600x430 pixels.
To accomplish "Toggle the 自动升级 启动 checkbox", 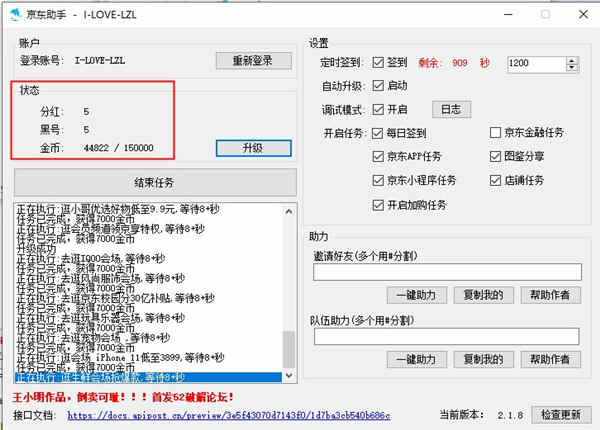I will point(378,86).
